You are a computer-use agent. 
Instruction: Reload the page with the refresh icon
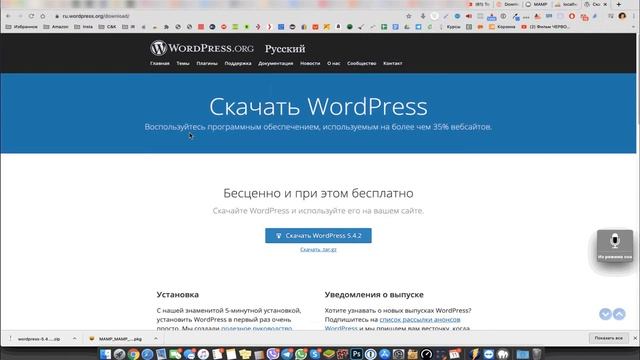31,16
